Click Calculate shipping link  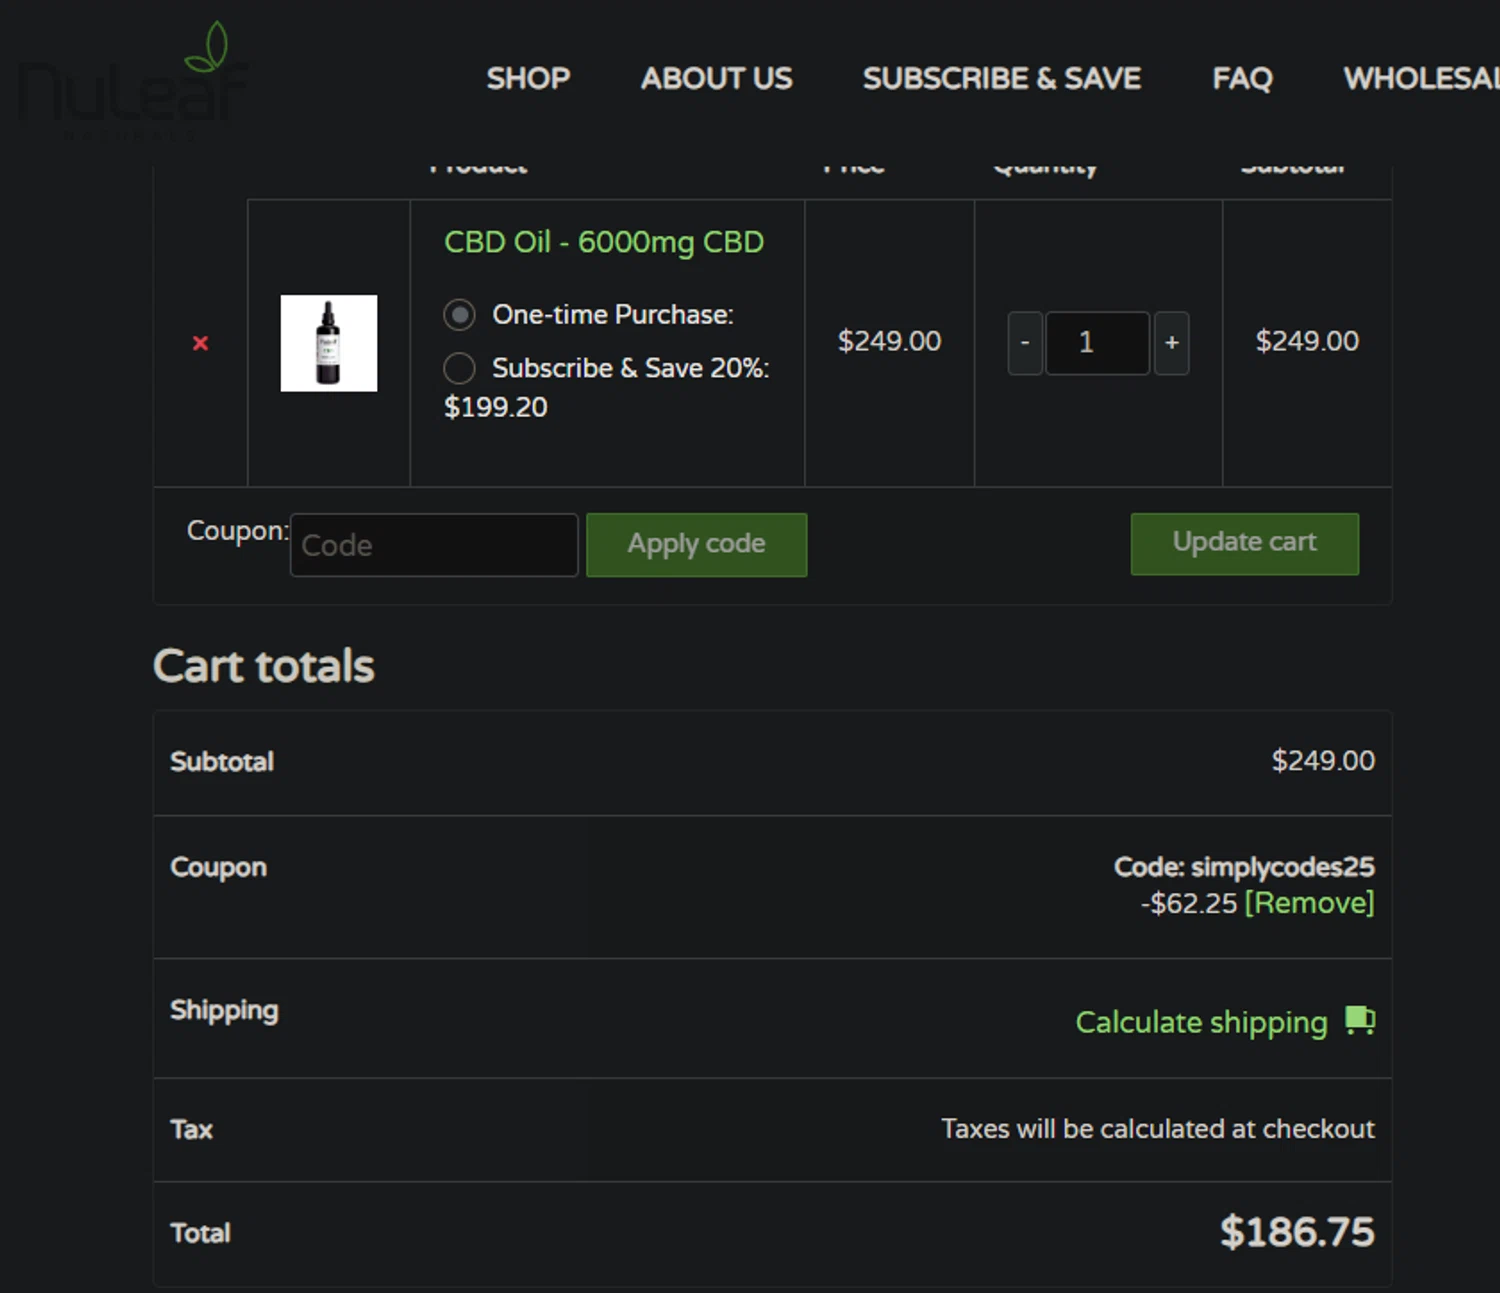tap(1201, 1022)
